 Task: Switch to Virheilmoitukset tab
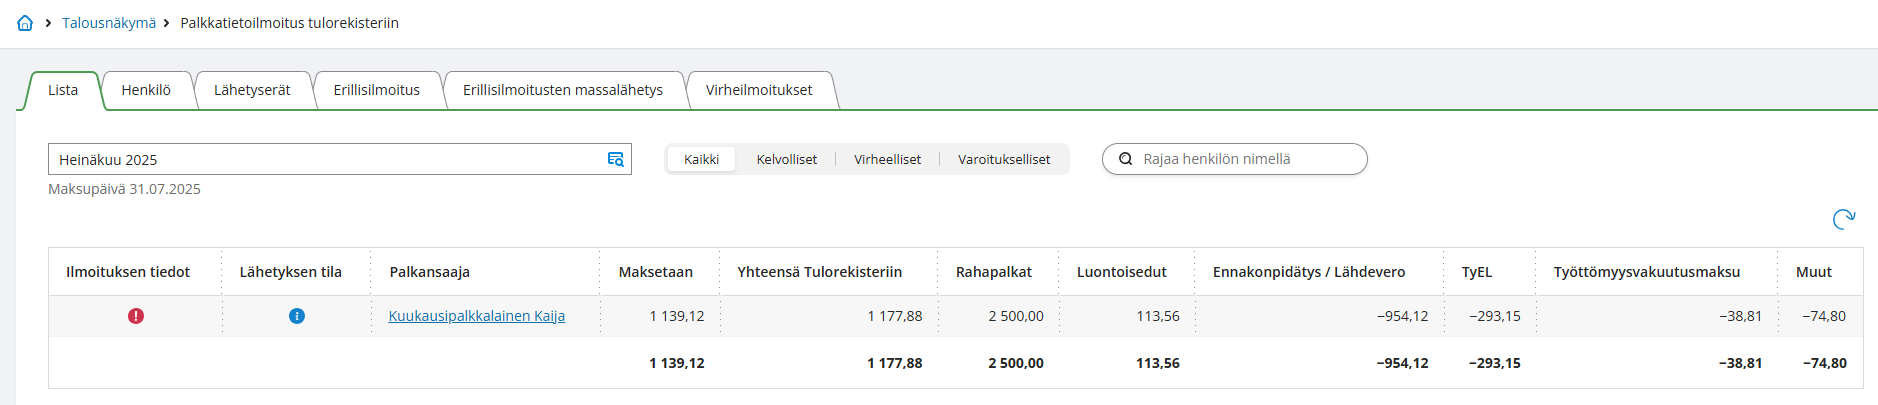click(759, 90)
